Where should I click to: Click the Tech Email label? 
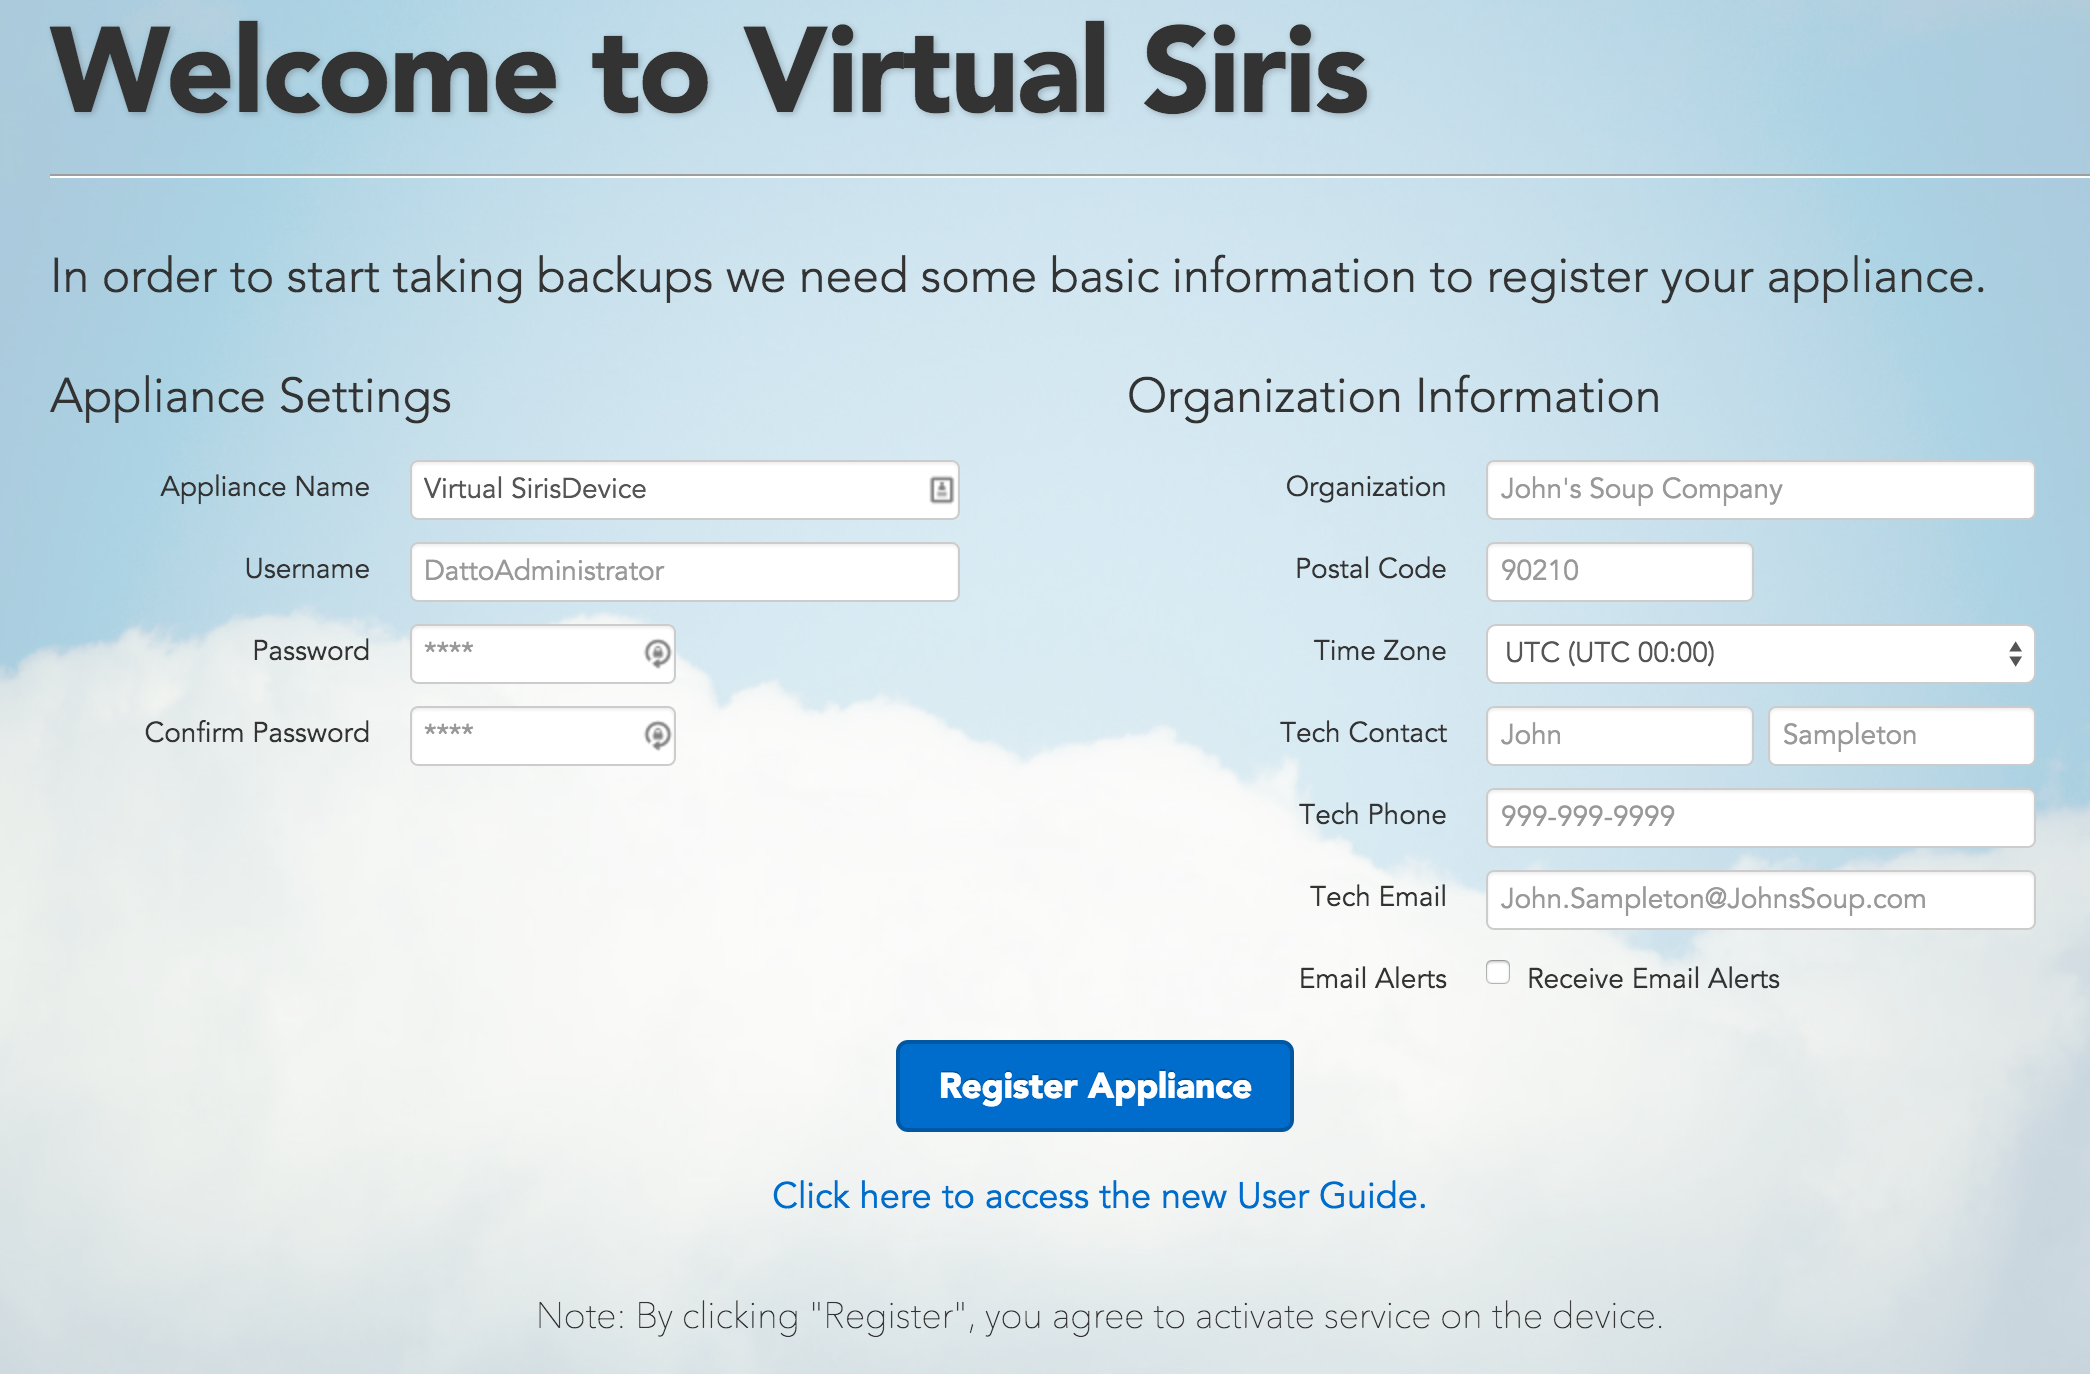(1378, 896)
